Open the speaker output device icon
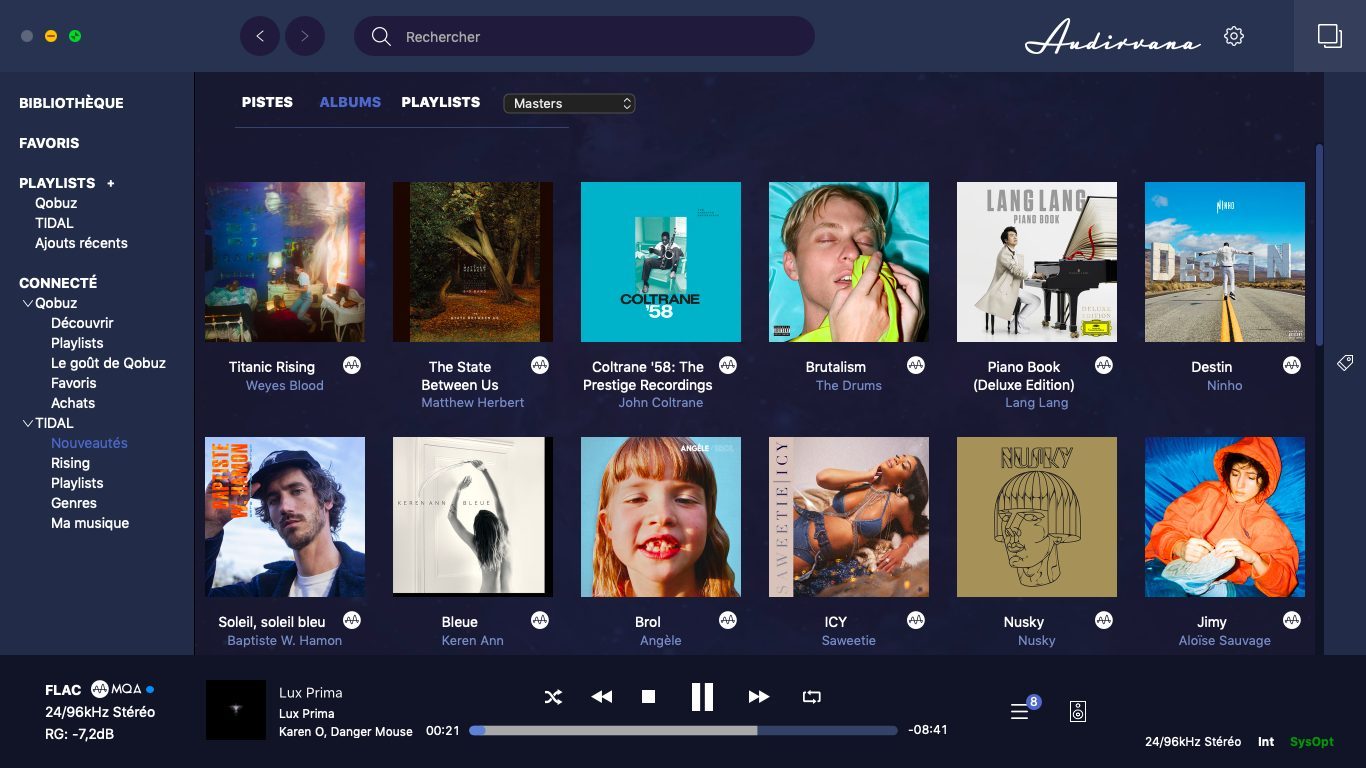The image size is (1366, 768). 1077,711
